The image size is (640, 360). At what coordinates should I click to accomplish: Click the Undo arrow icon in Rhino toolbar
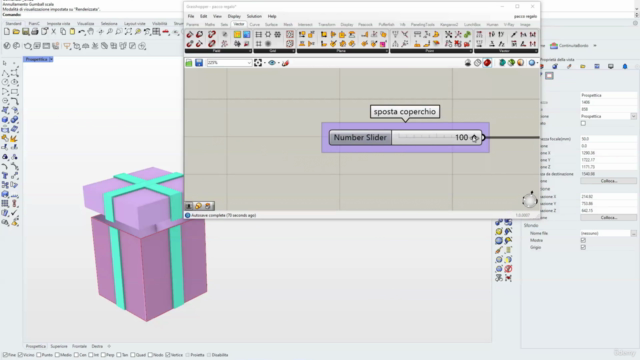[82, 31]
